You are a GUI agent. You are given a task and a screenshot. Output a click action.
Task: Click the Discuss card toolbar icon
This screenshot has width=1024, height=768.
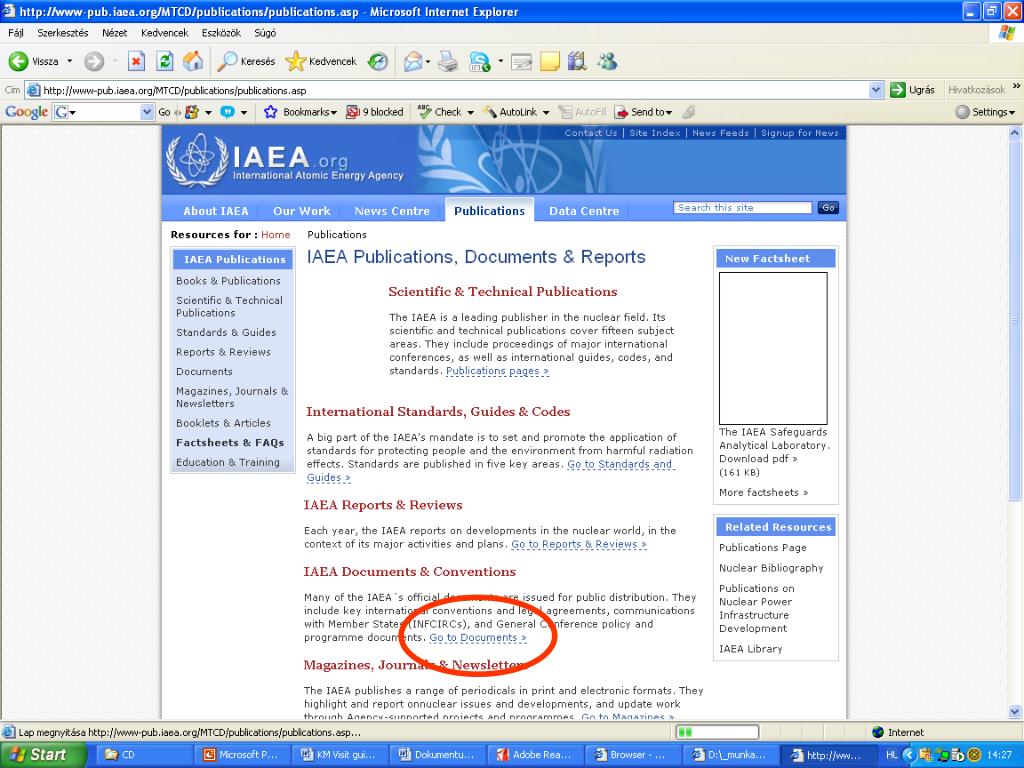521,61
